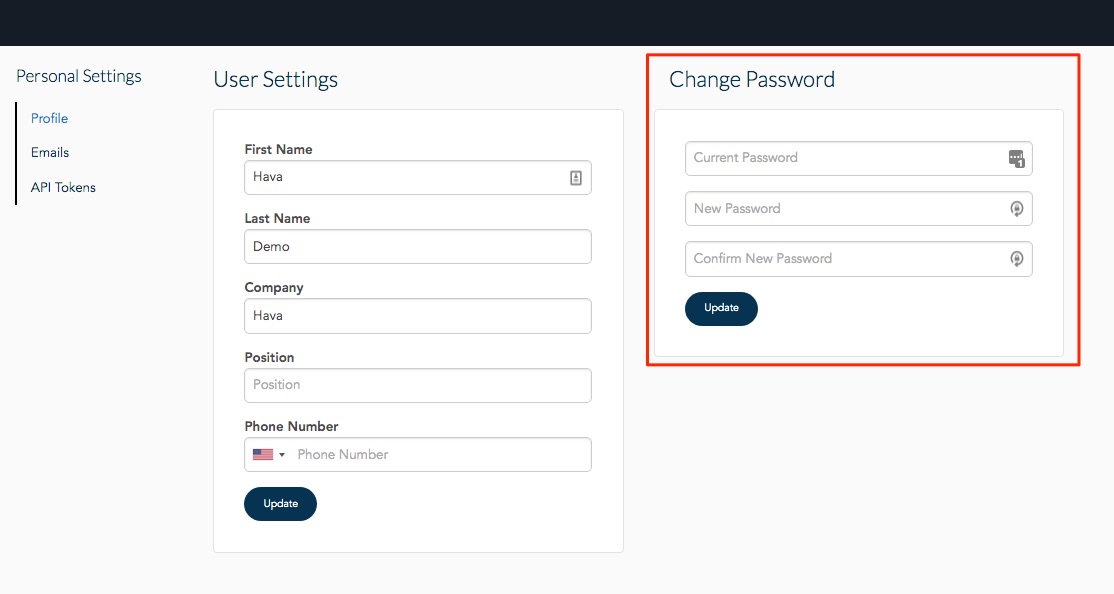The width and height of the screenshot is (1114, 594).
Task: Open the API Tokens section
Action: 63,187
